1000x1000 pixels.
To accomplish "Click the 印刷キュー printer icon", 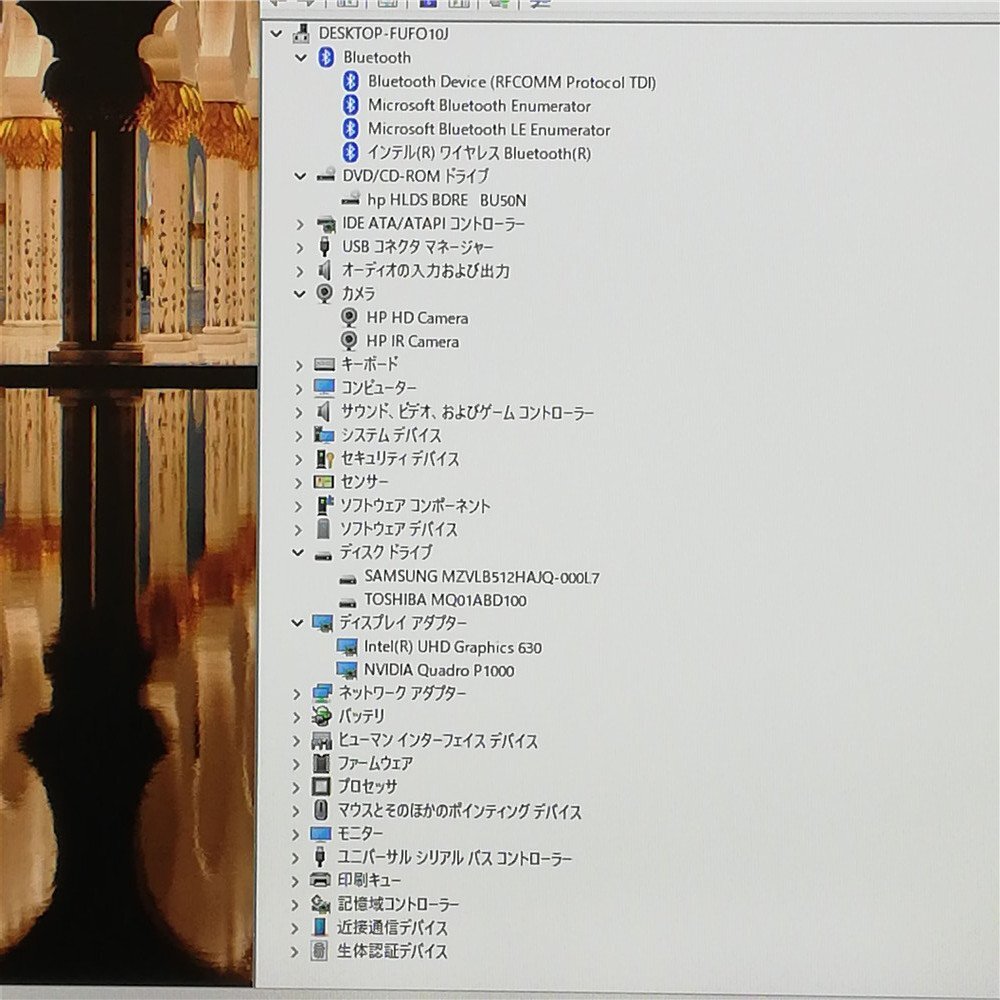I will click(320, 880).
